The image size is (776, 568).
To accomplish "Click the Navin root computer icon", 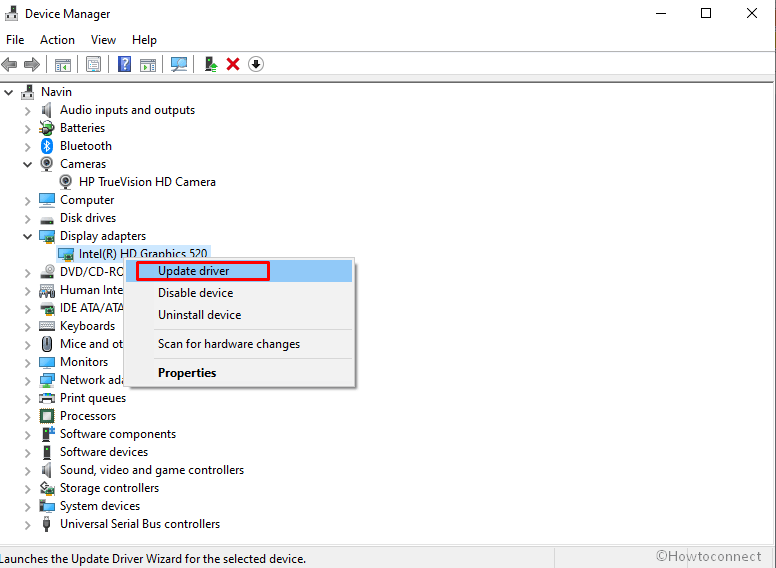I will coord(28,92).
